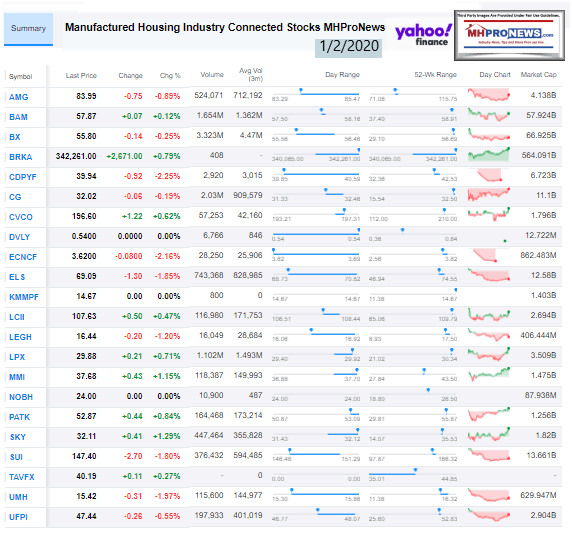Open the LCII ticker link
The image size is (572, 535).
[x=17, y=317]
